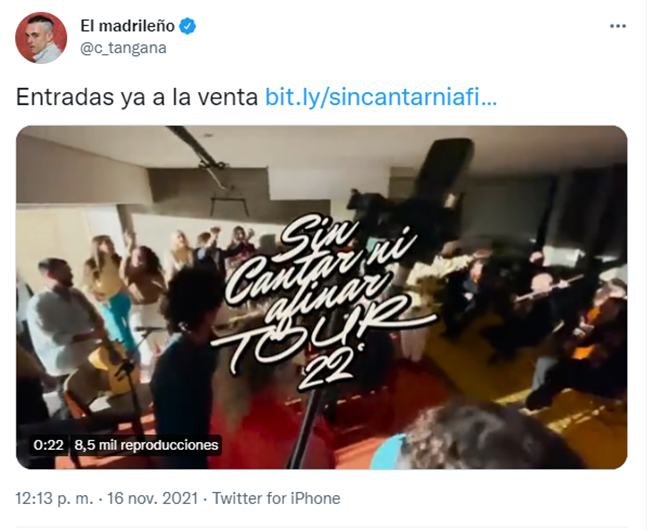Image resolution: width=650 pixels, height=531 pixels.
Task: Click the 0:22 video duration badge
Action: pos(49,445)
